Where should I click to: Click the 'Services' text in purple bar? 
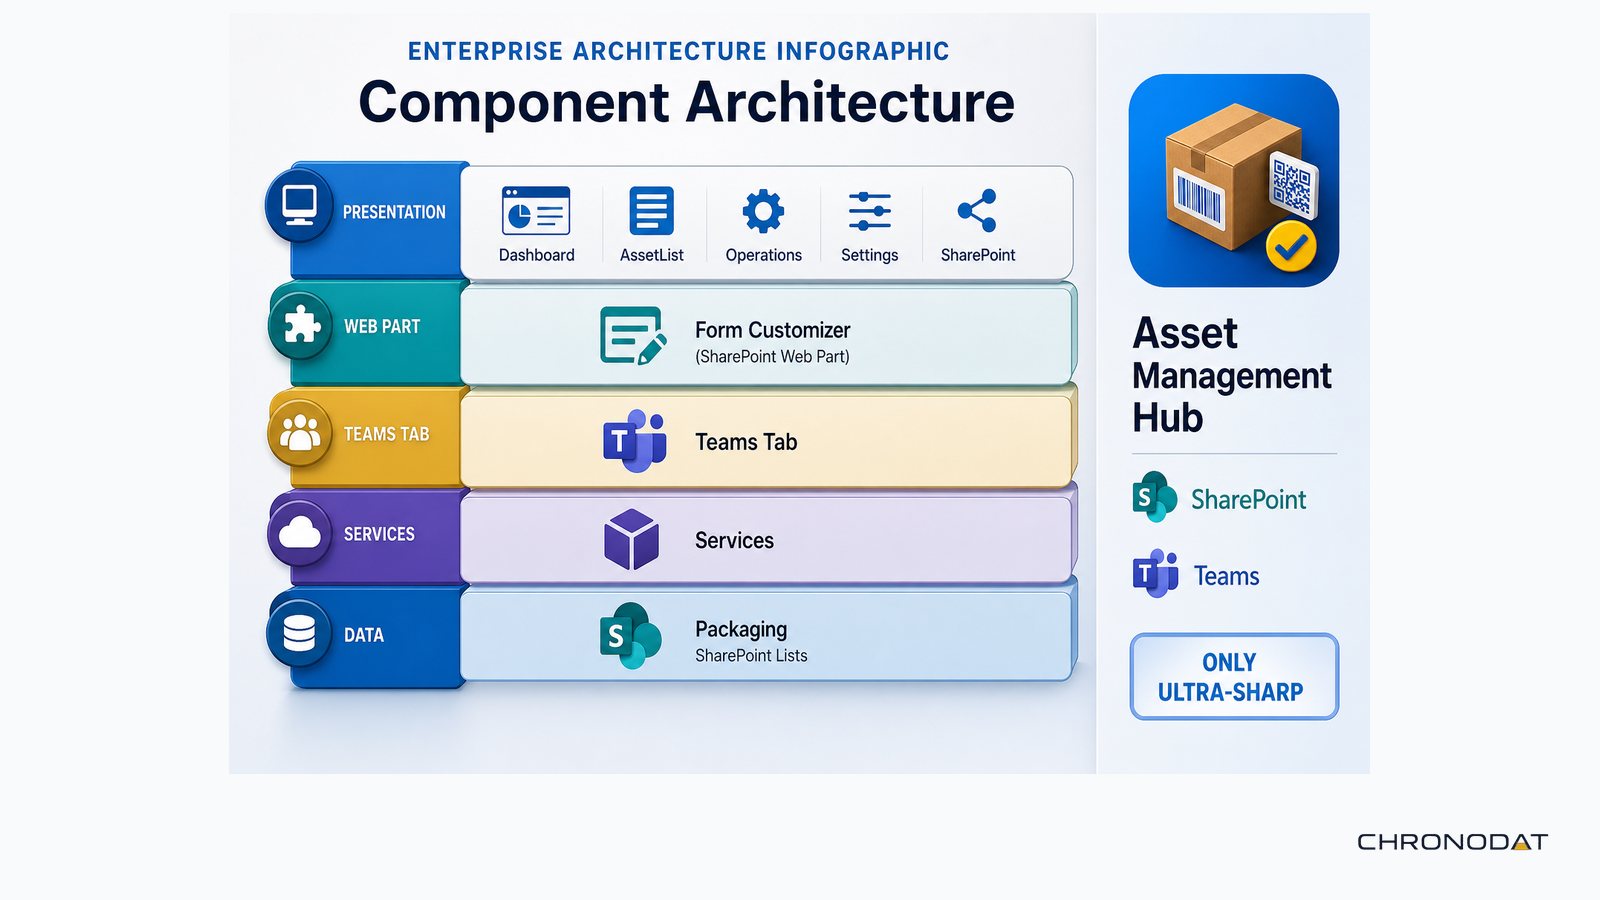[x=734, y=541]
